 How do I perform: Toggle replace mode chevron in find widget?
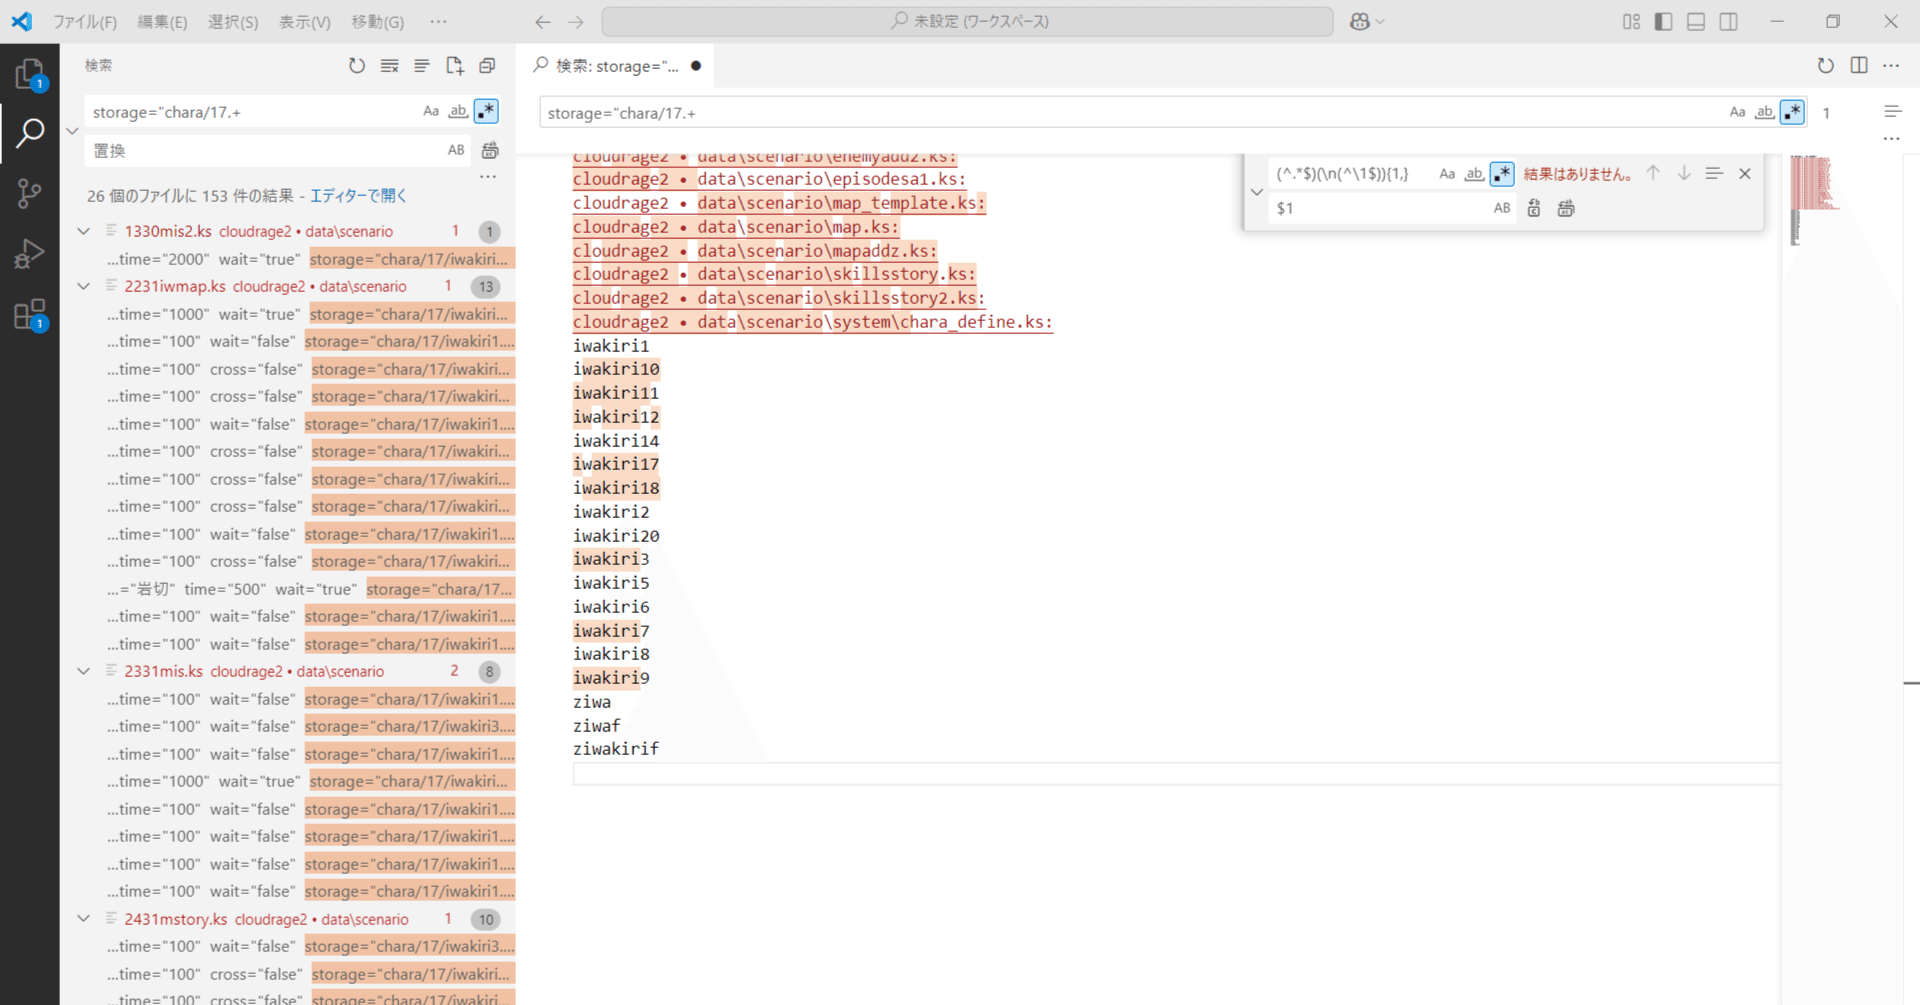coord(1257,191)
